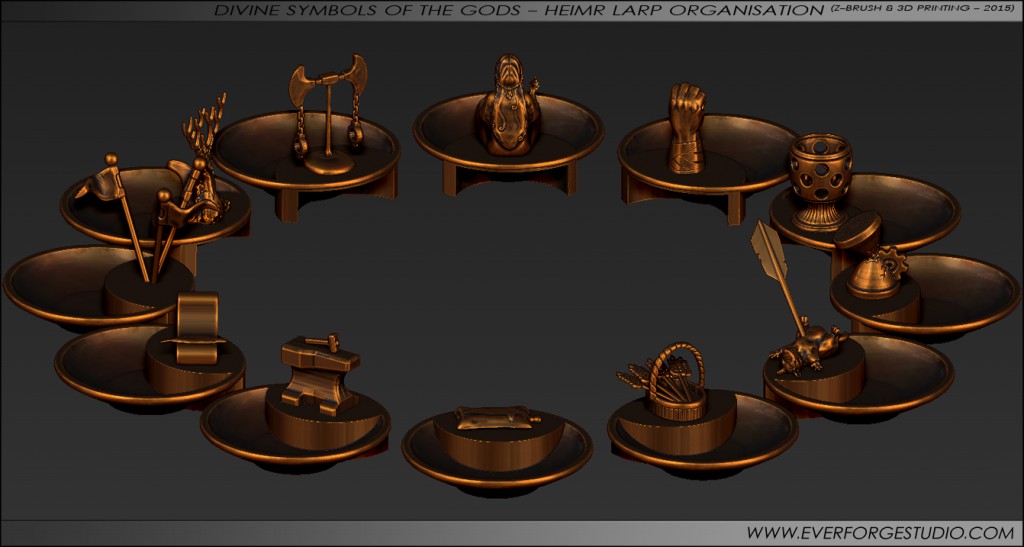The image size is (1024, 547).
Task: Select the antlered tree figure symbol
Action: [x=206, y=160]
